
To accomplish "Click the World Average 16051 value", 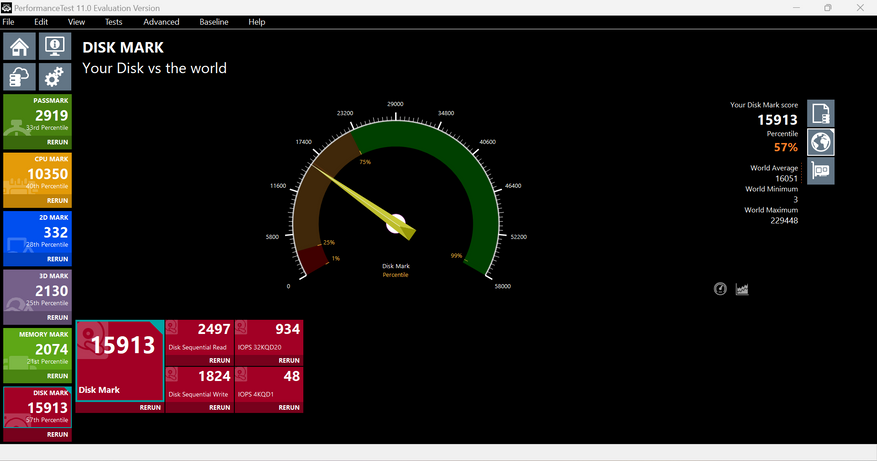I will (786, 178).
